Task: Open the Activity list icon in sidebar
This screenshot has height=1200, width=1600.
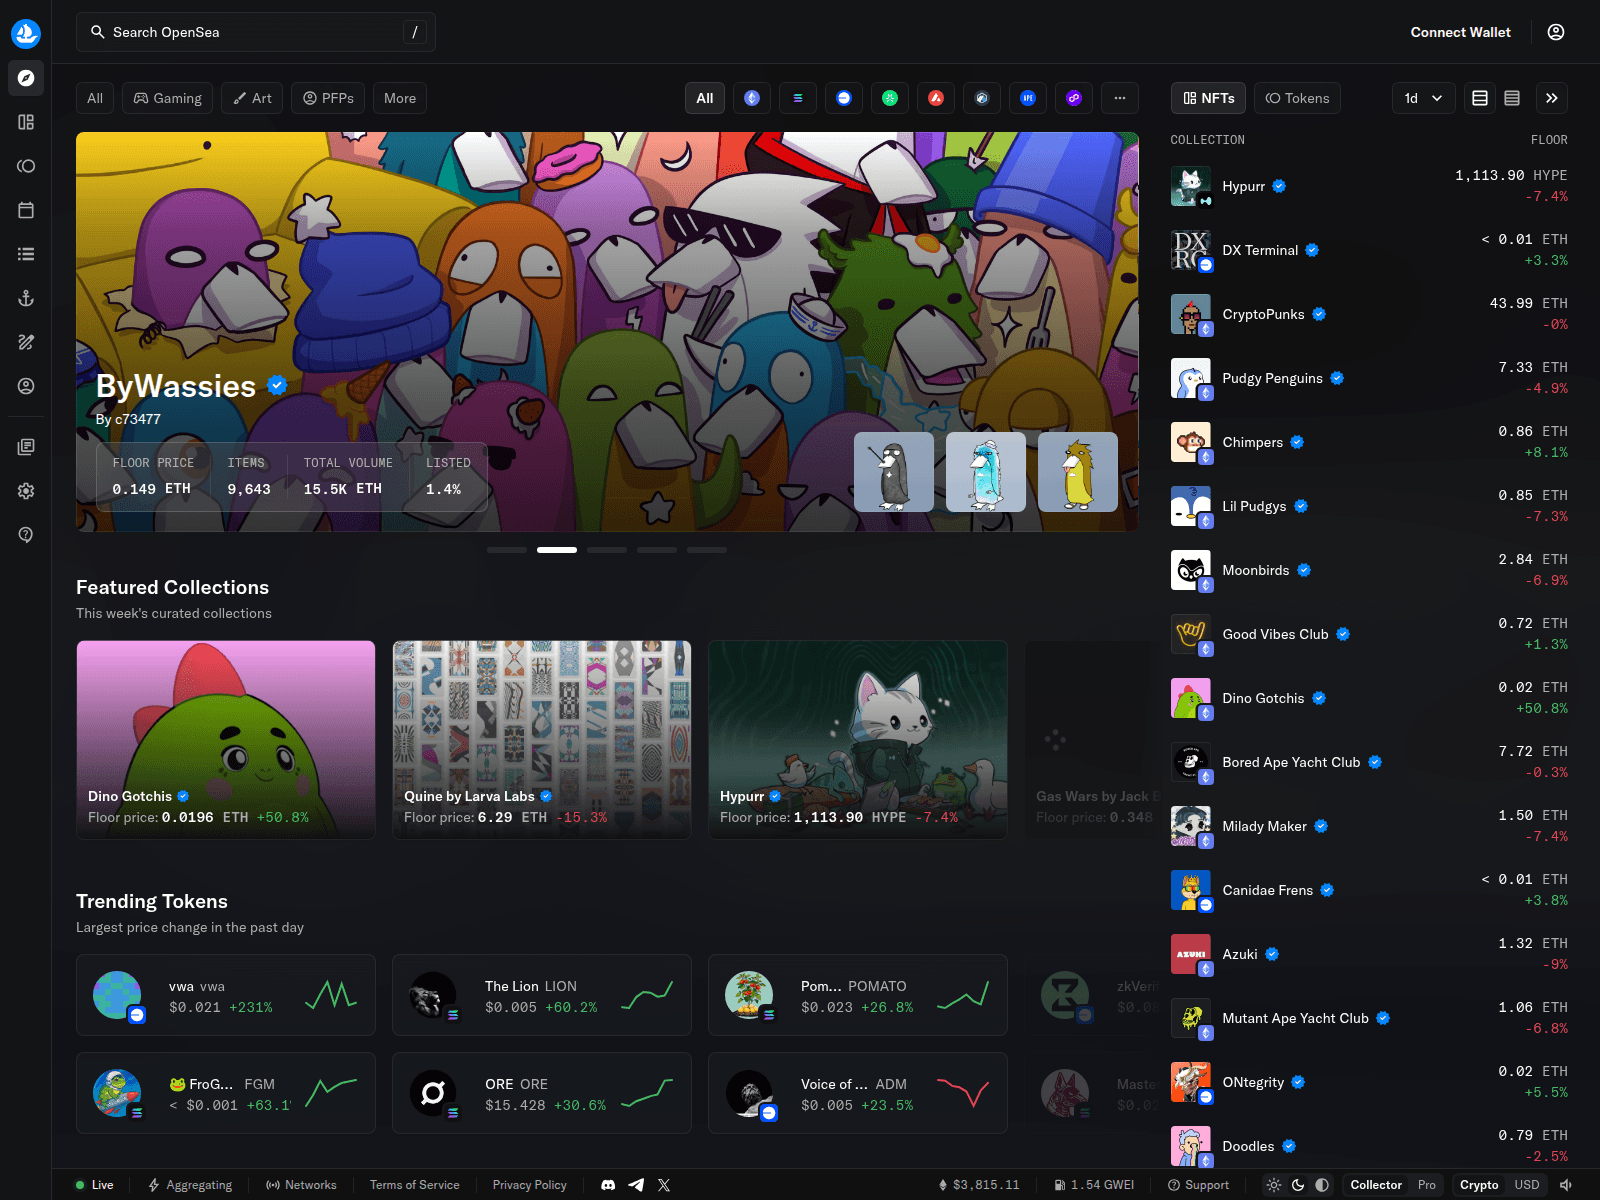Action: [x=26, y=254]
